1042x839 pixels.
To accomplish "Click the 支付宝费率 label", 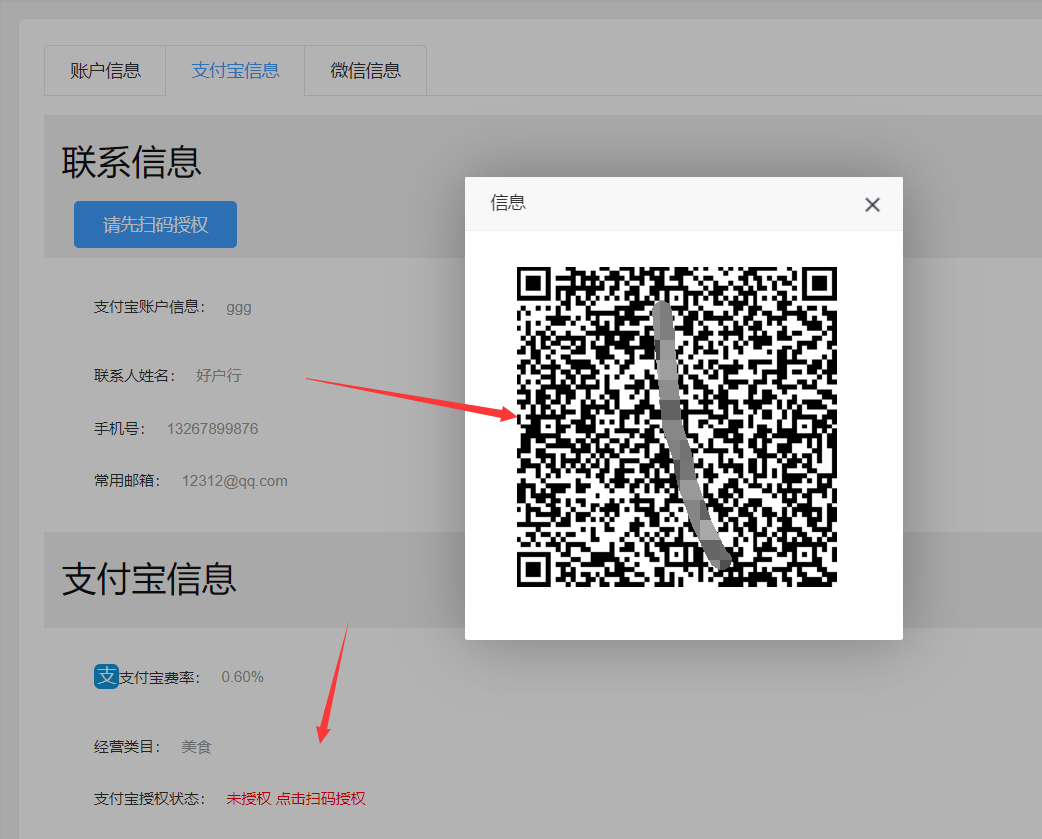I will [159, 678].
